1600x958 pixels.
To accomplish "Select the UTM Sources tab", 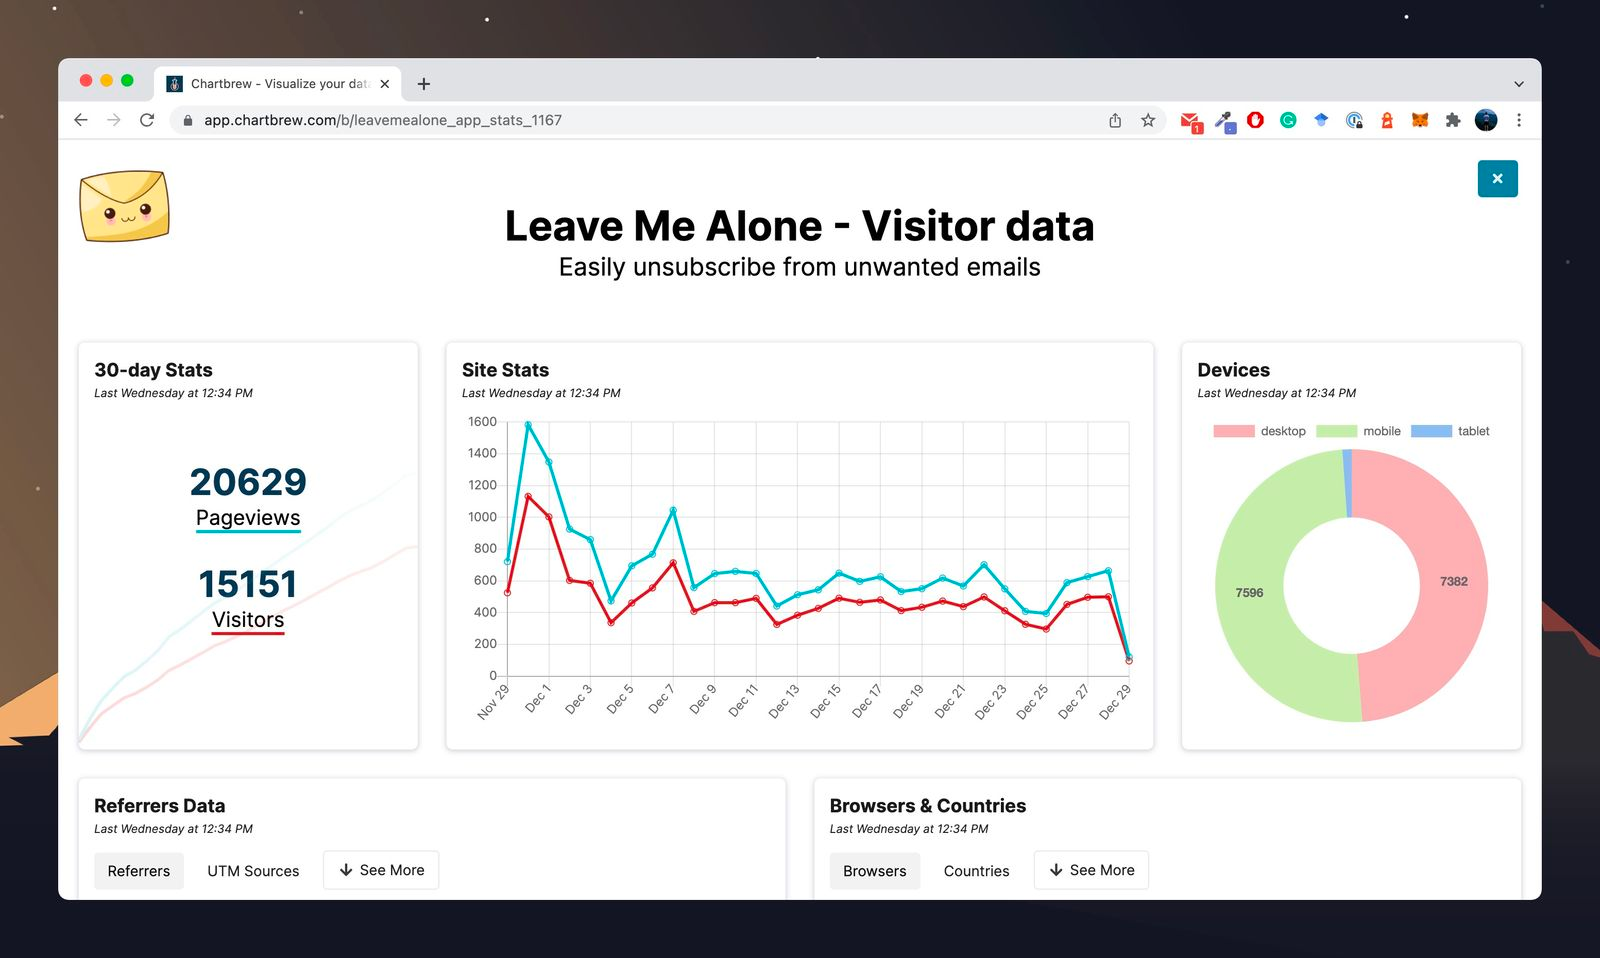I will pyautogui.click(x=253, y=870).
